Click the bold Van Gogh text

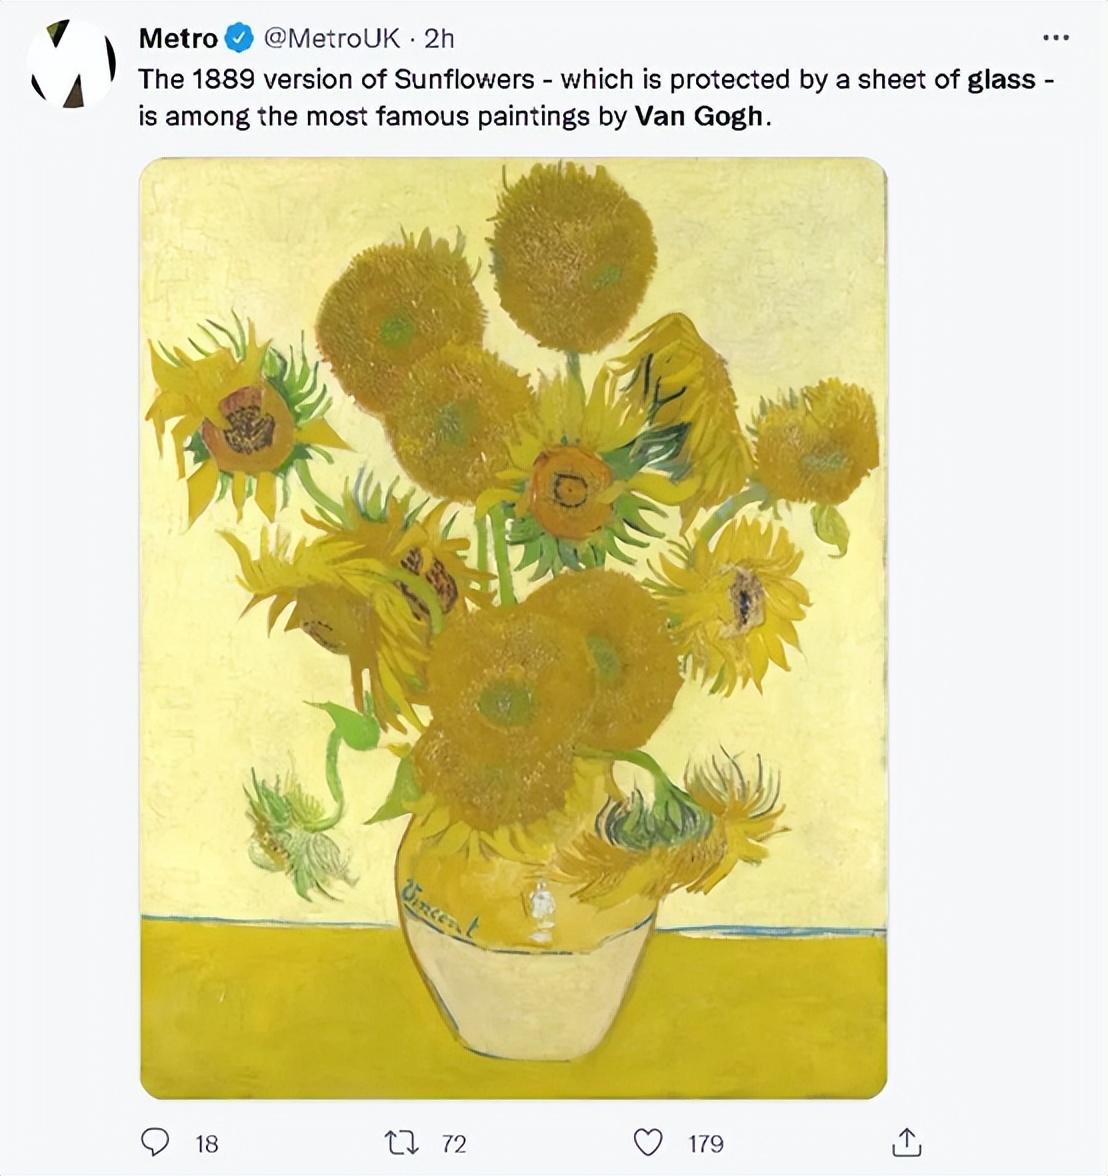(699, 117)
